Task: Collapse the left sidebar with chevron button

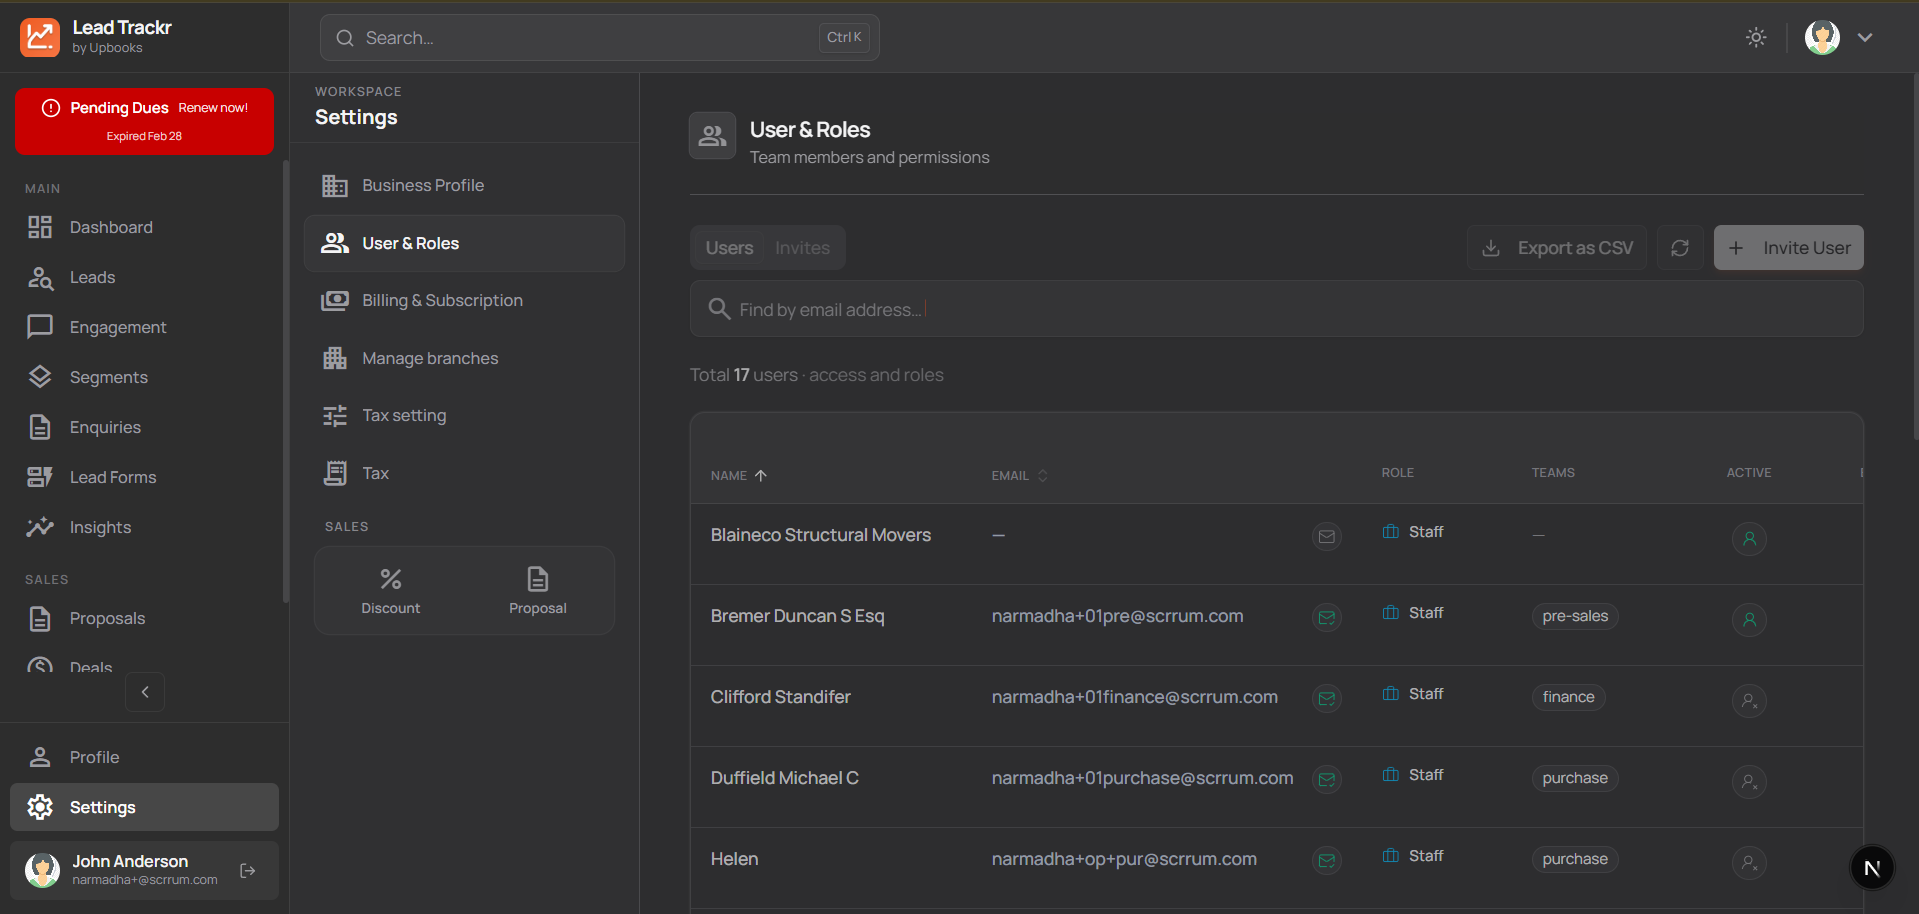Action: (x=145, y=692)
